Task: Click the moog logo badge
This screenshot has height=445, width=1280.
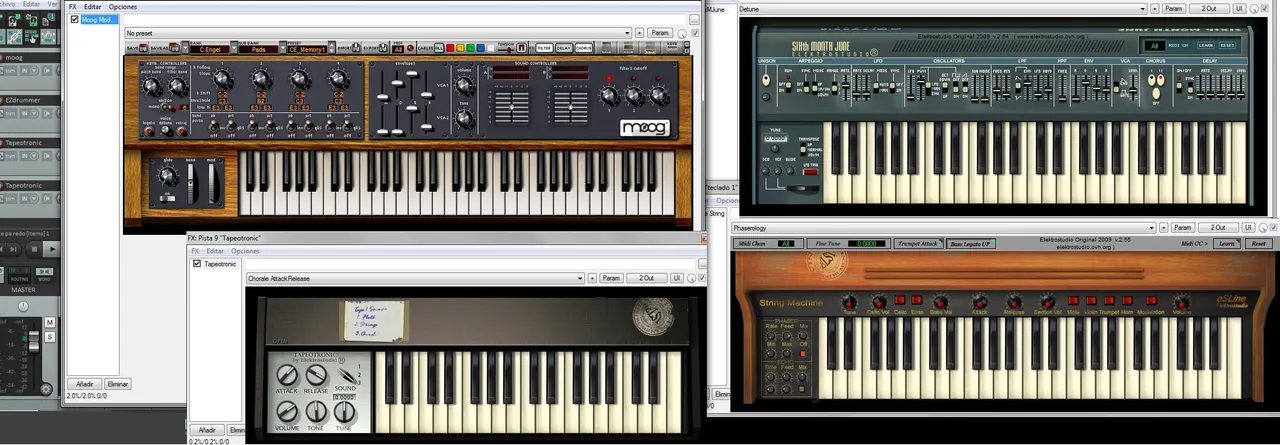Action: (x=644, y=128)
